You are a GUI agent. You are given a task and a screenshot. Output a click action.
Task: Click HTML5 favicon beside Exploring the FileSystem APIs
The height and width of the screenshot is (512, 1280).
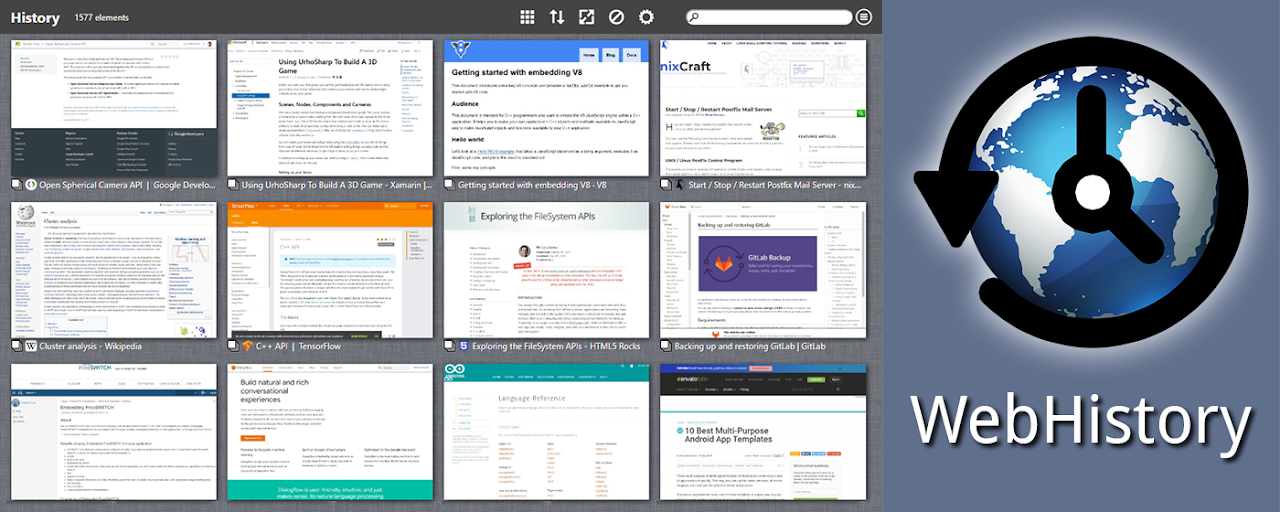tap(463, 346)
